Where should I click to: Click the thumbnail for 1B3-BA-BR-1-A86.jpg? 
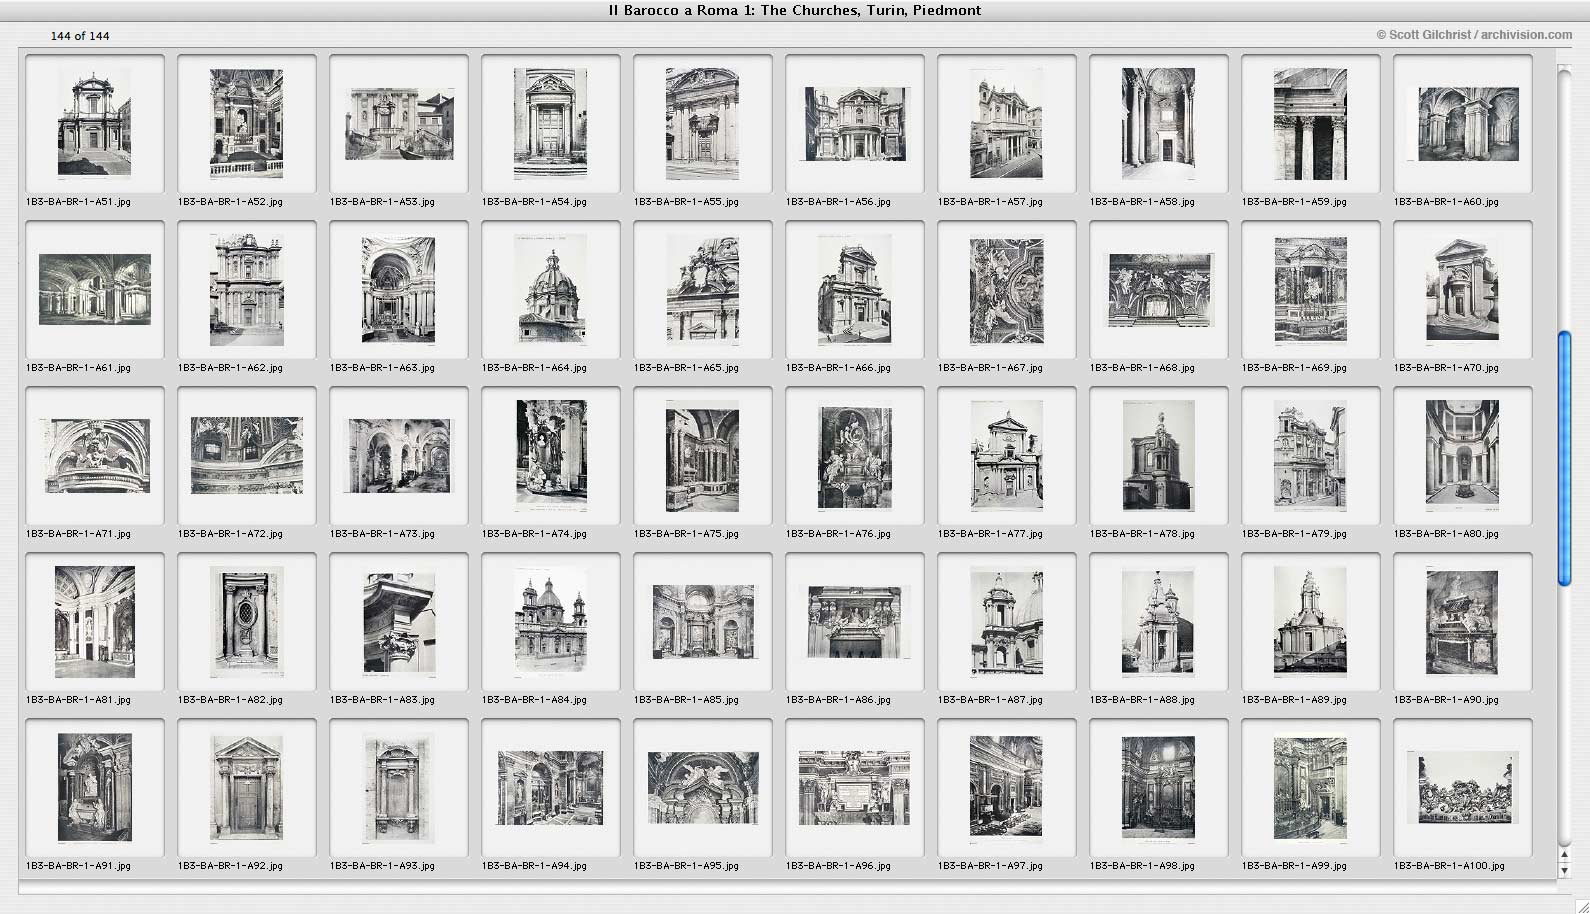[x=855, y=622]
